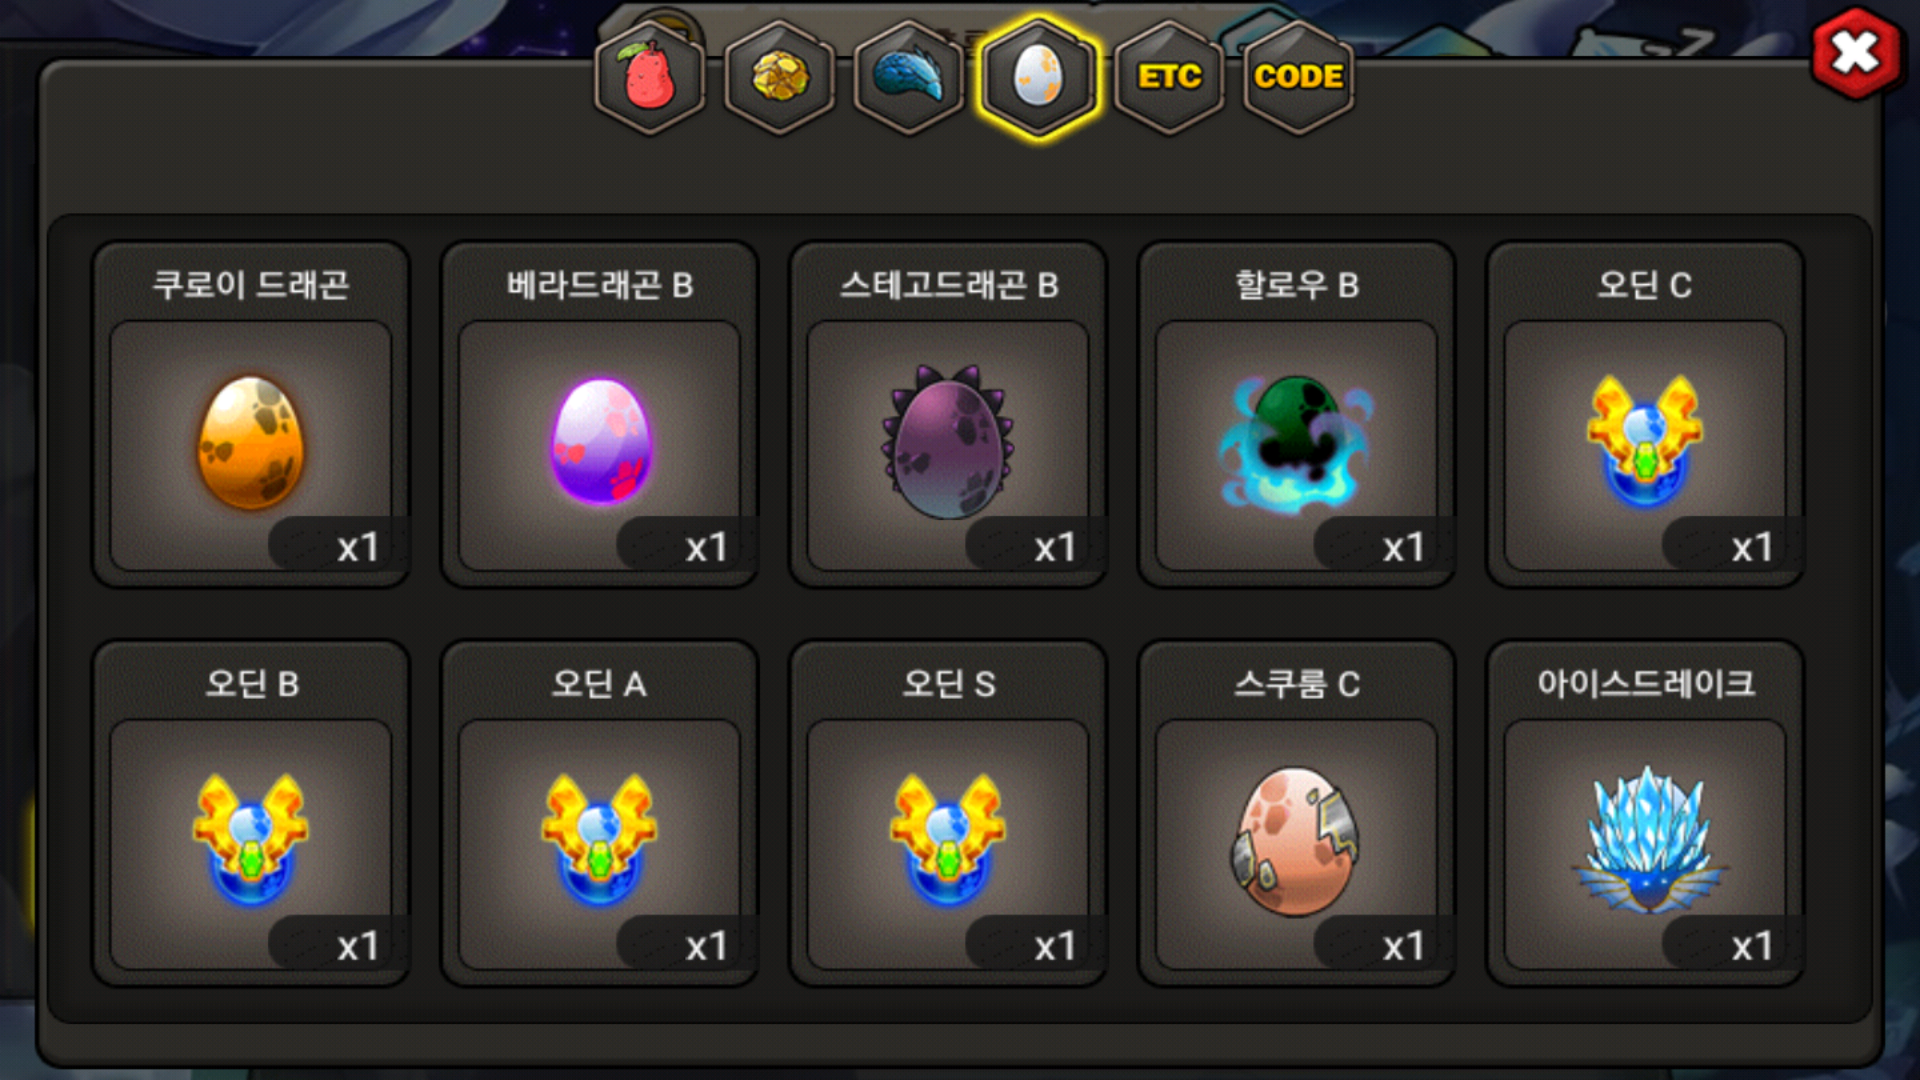
Task: Click the 오딘 C emblem item
Action: click(x=1645, y=444)
